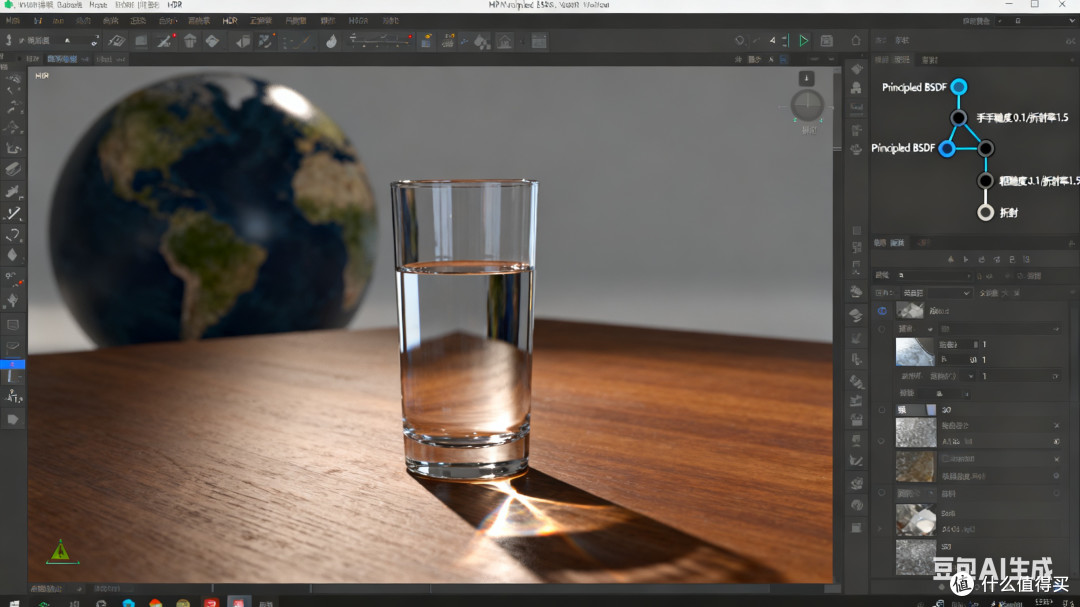The width and height of the screenshot is (1080, 607).
Task: Click the green play button in top toolbar
Action: point(803,41)
